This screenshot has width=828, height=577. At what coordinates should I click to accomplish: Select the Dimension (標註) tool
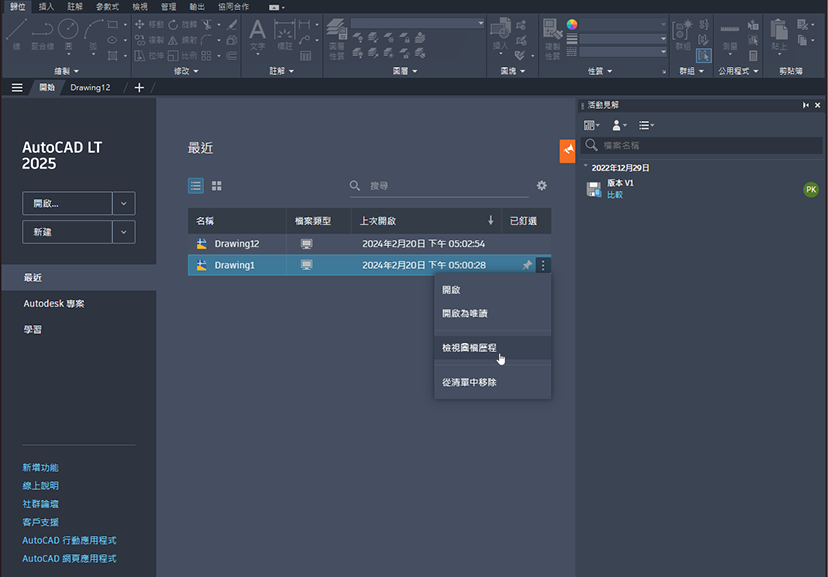coord(285,35)
